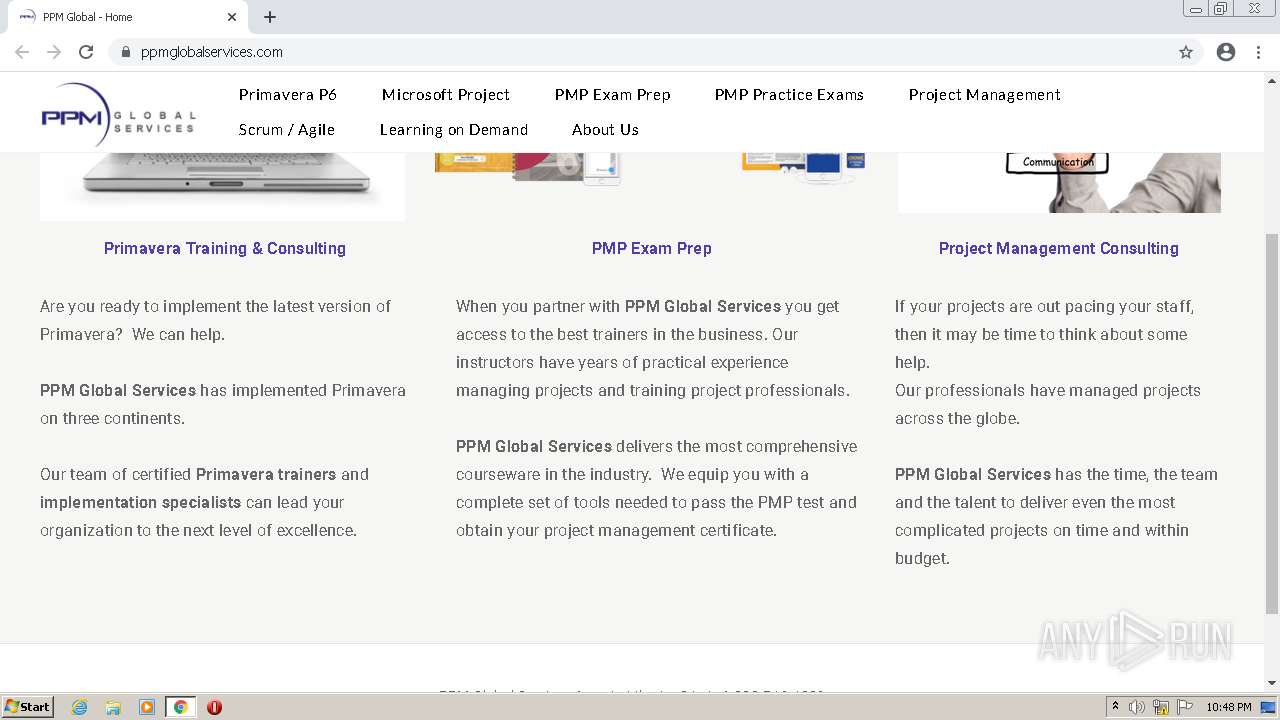Open the Learning on Demand menu item

click(454, 130)
